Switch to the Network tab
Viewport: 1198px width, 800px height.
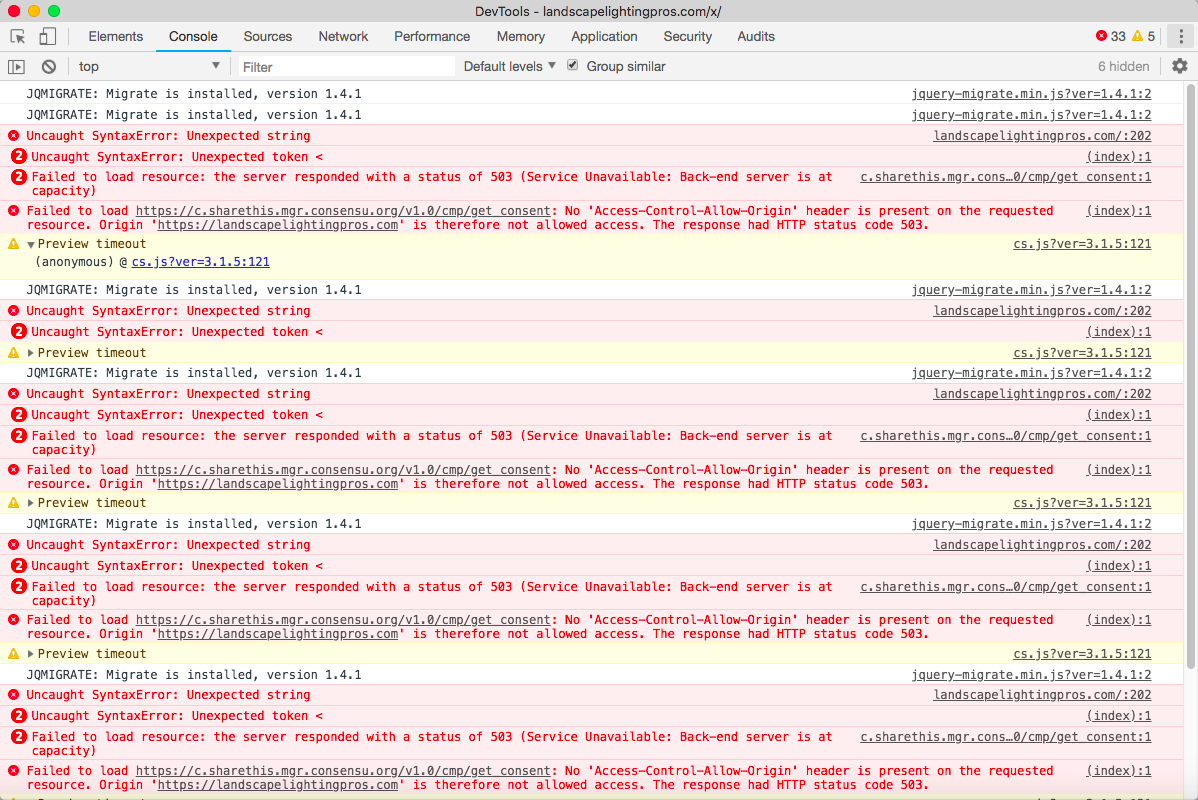pyautogui.click(x=343, y=36)
